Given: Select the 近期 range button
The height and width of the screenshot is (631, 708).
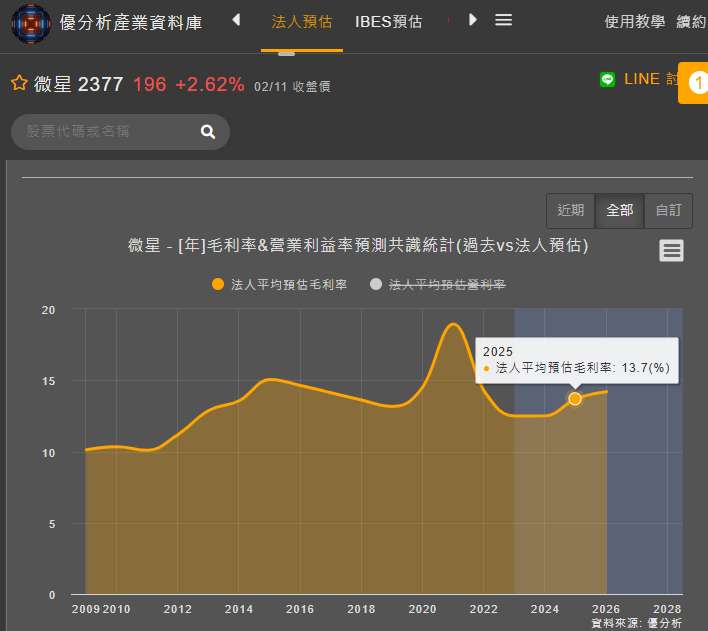Looking at the screenshot, I should click(570, 210).
